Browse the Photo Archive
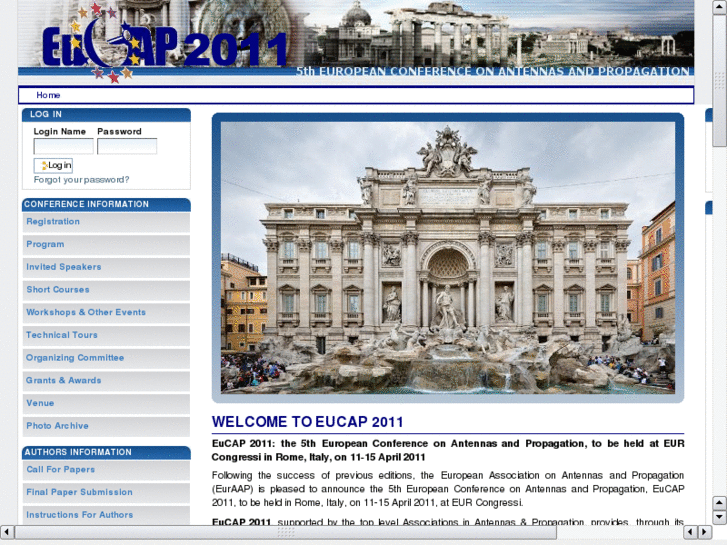Image resolution: width=727 pixels, height=545 pixels. point(106,427)
